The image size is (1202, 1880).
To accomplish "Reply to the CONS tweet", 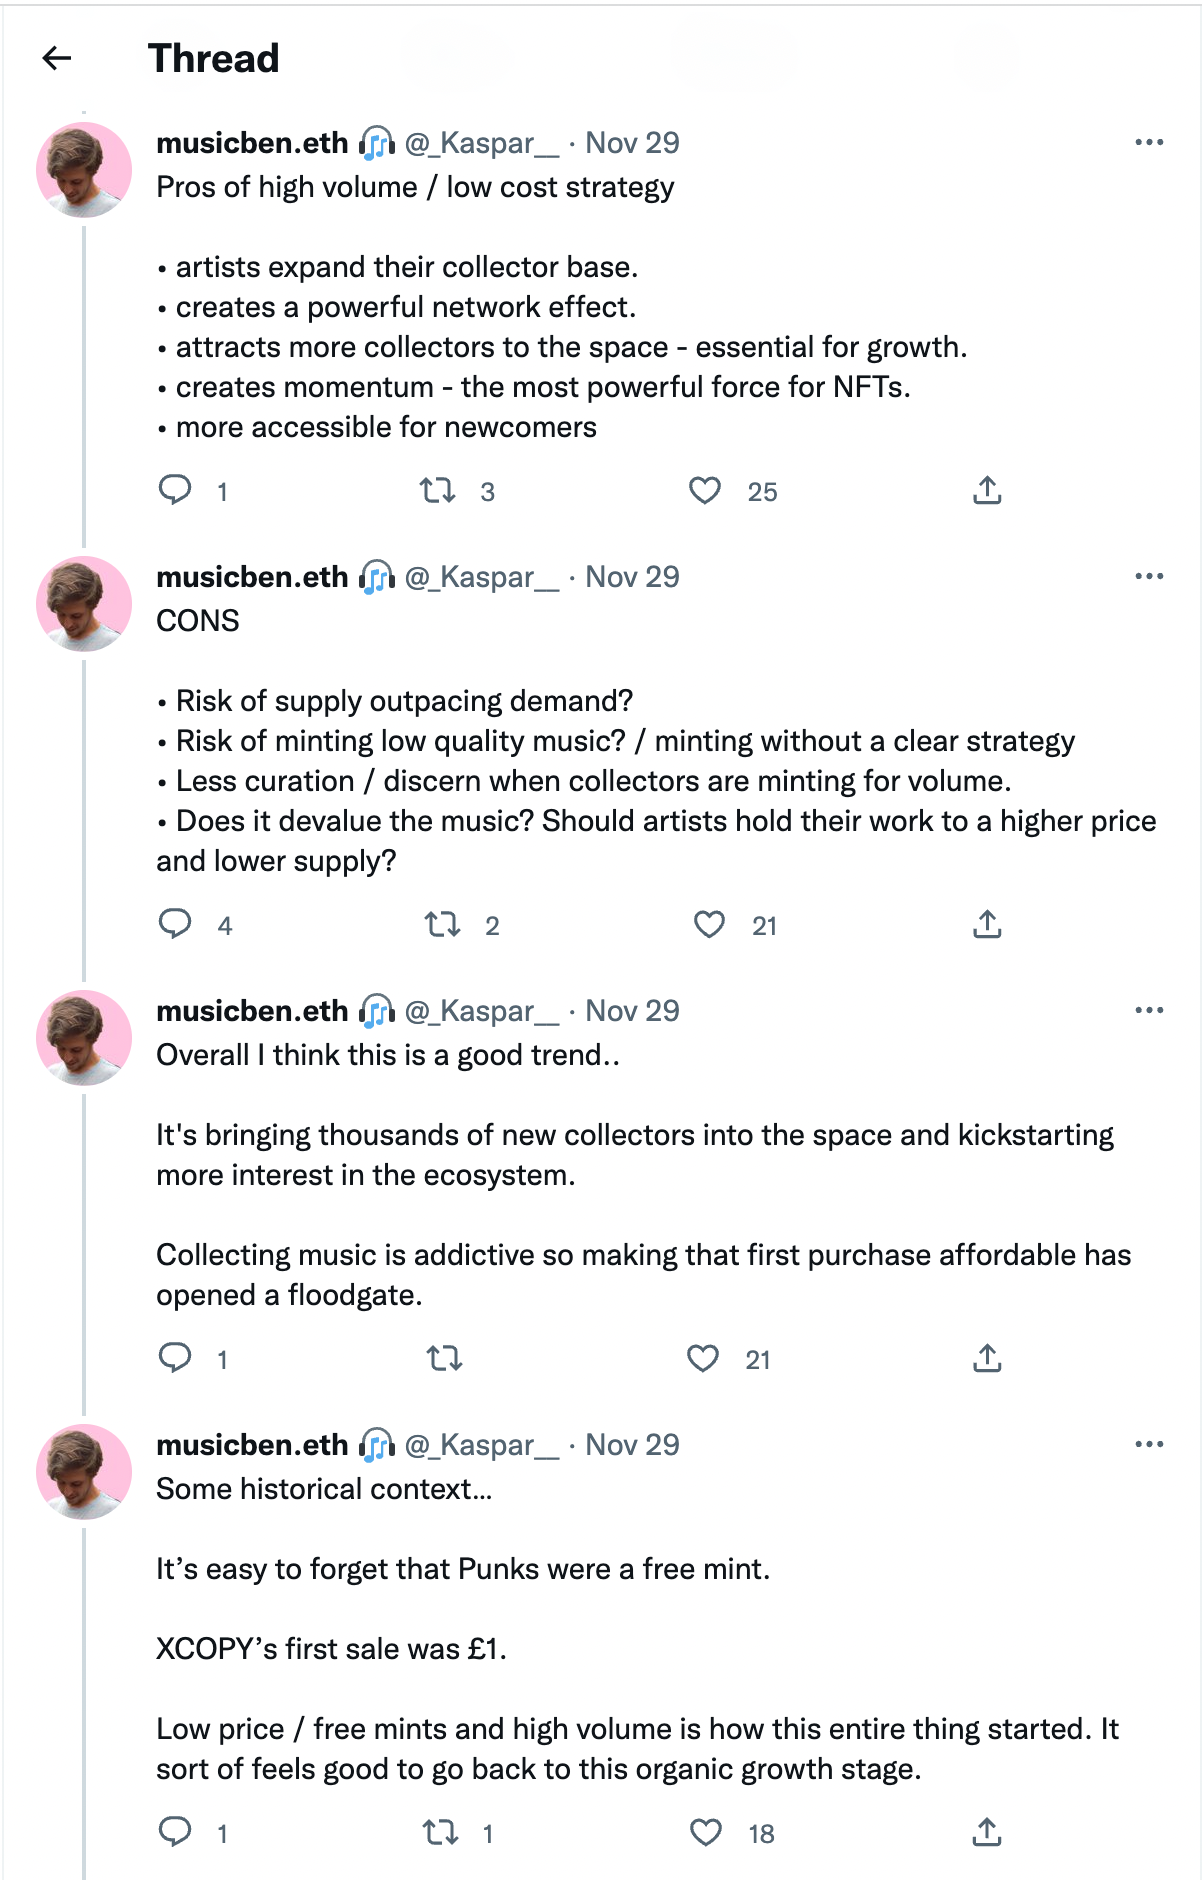I will pyautogui.click(x=176, y=924).
